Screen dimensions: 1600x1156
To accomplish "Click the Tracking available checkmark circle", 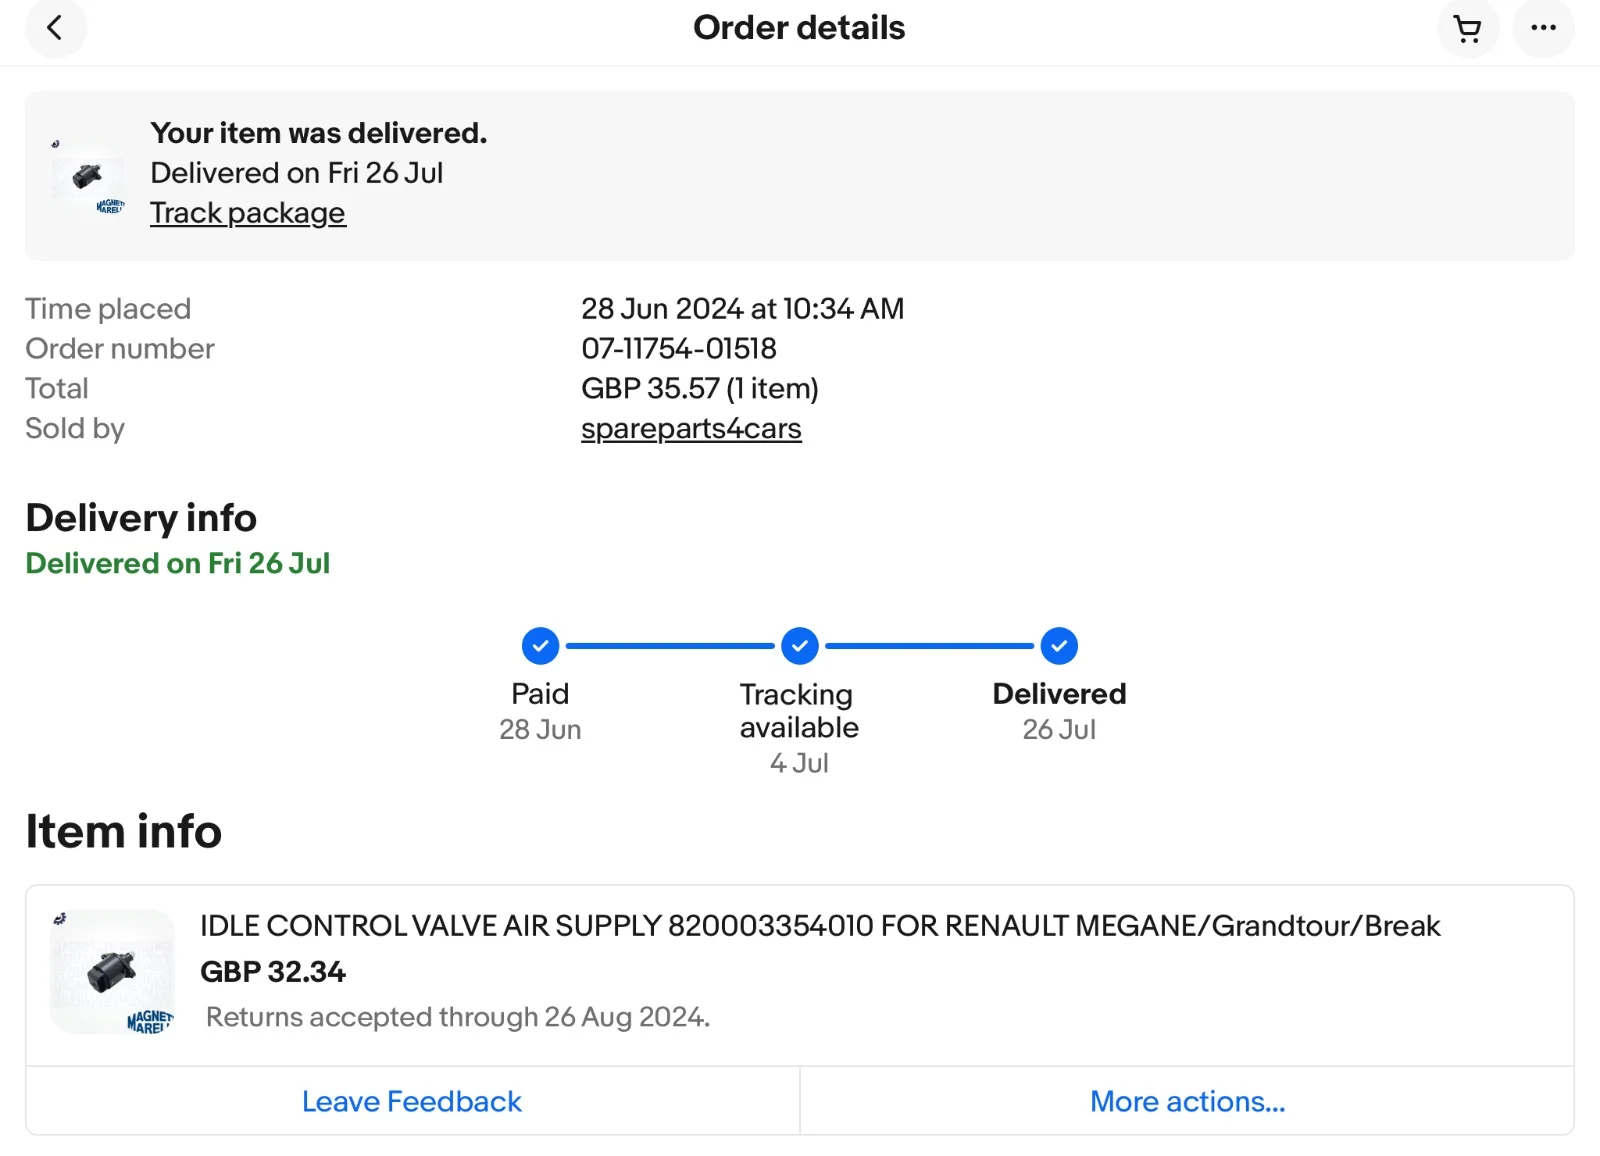I will (799, 646).
